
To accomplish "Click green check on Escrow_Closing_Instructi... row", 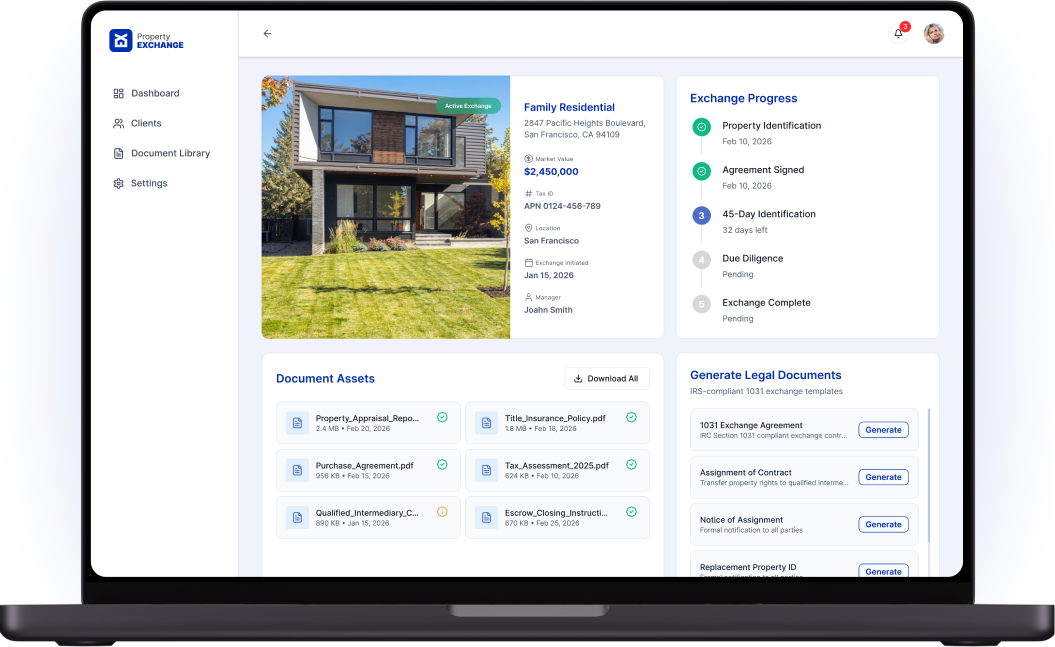I will (631, 512).
